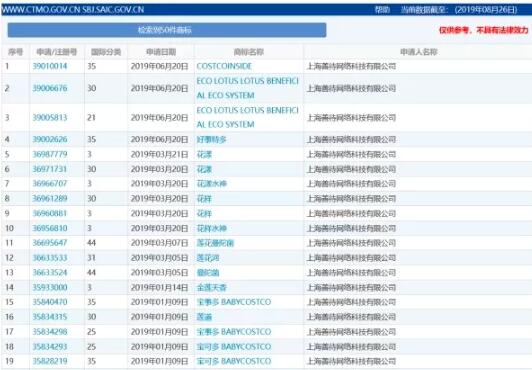
Task: Open BABYCOSTCO trademark in row 17
Action: tap(234, 332)
